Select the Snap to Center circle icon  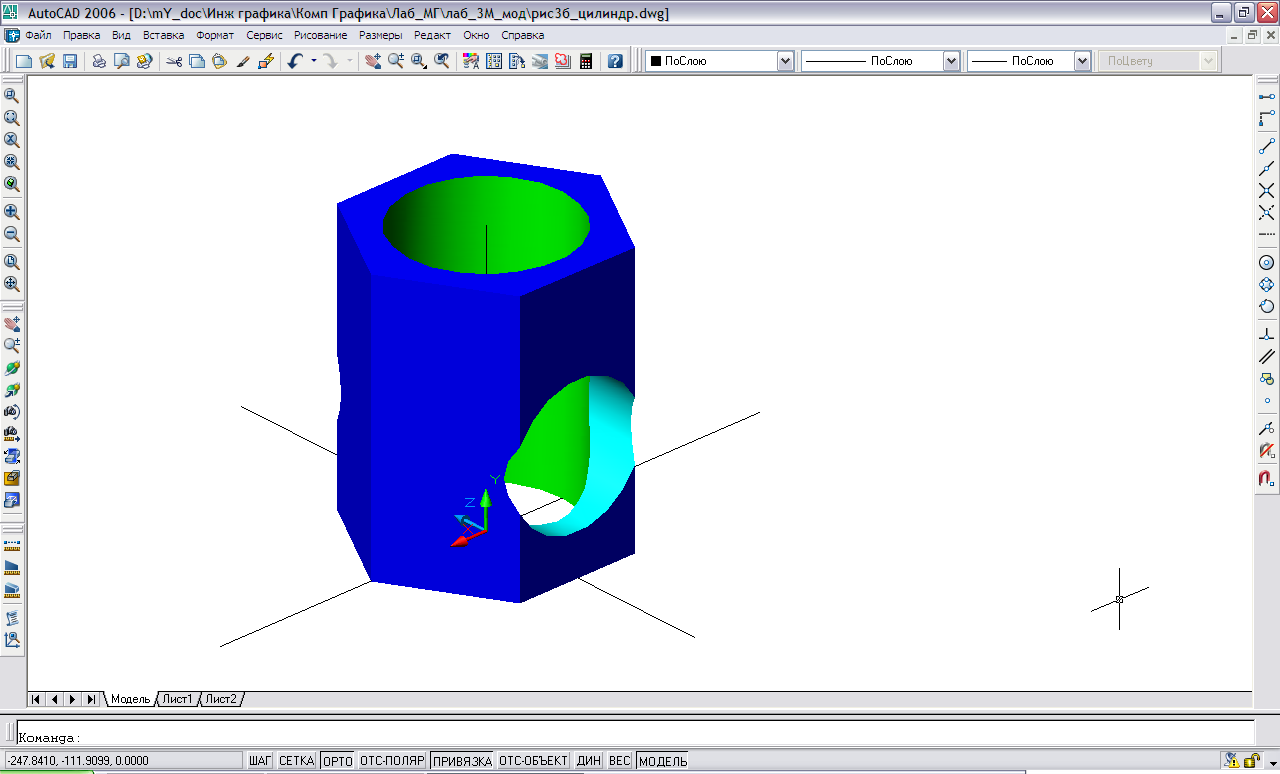pyautogui.click(x=1266, y=262)
